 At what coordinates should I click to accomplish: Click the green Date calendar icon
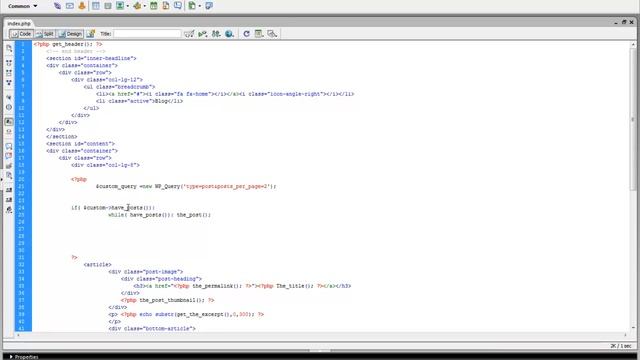click(153, 6)
